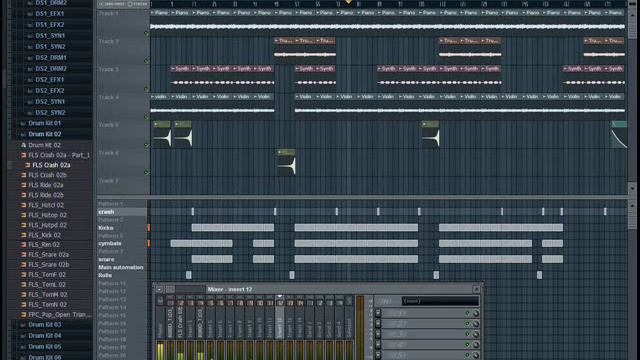
Task: Click the sample icon beside FLS_TomM 02
Action: click(x=23, y=294)
